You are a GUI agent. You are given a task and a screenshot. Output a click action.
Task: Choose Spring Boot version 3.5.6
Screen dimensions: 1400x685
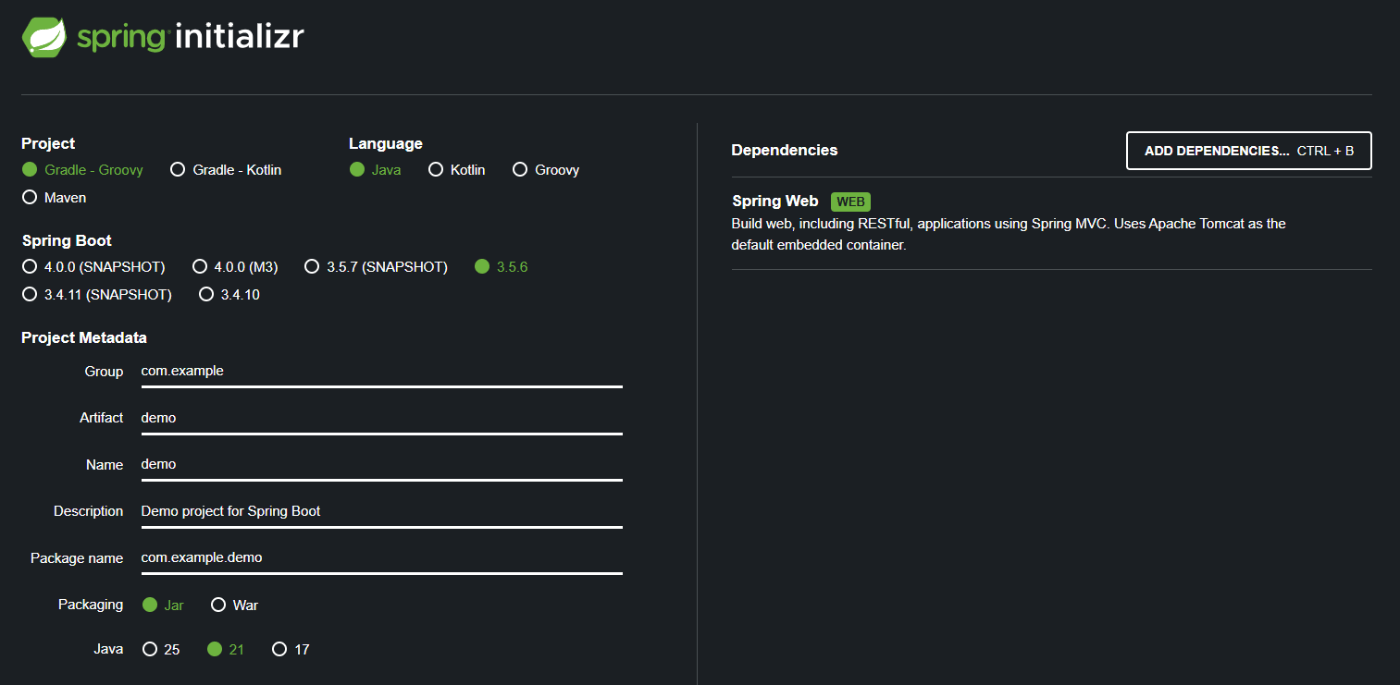[501, 267]
